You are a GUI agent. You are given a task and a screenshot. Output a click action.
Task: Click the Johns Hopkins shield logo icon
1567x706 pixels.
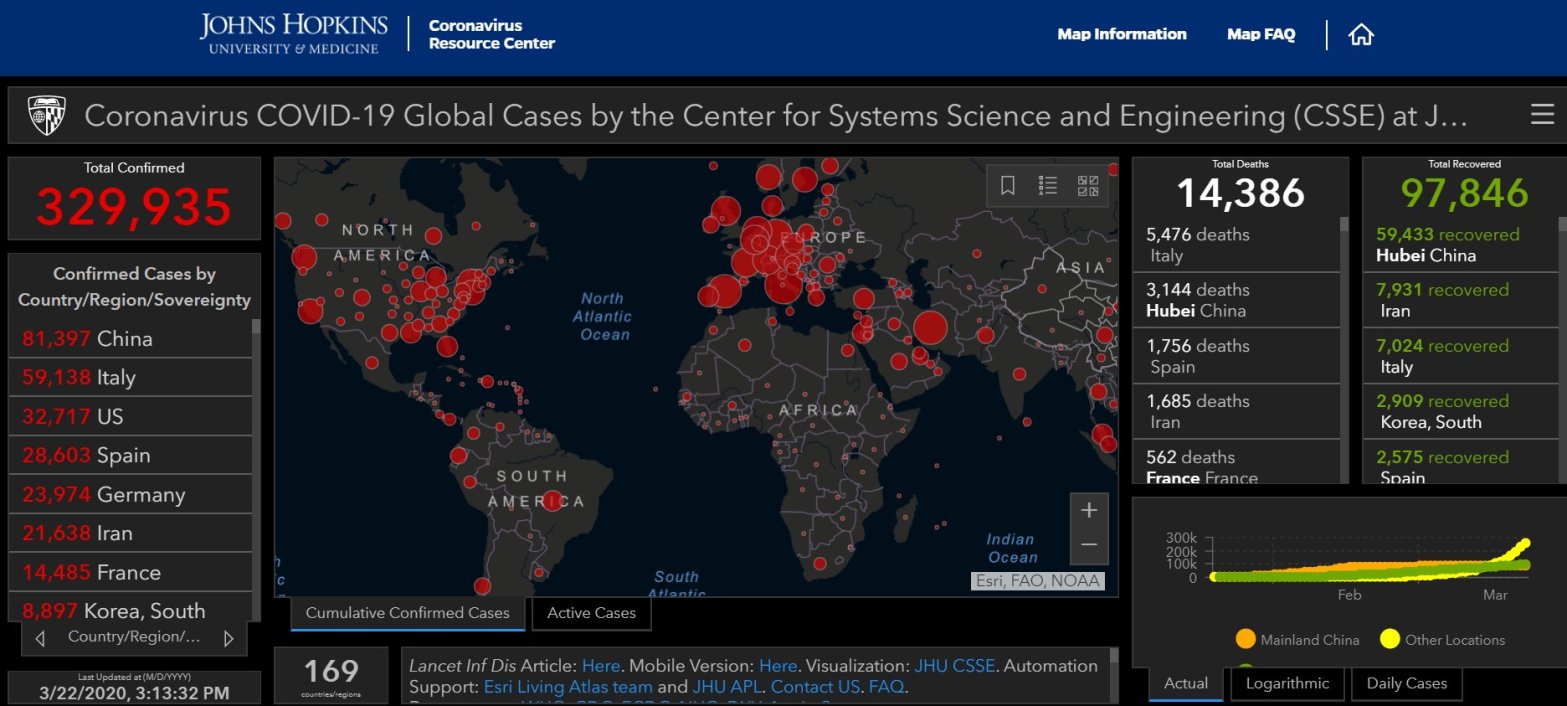pos(47,115)
